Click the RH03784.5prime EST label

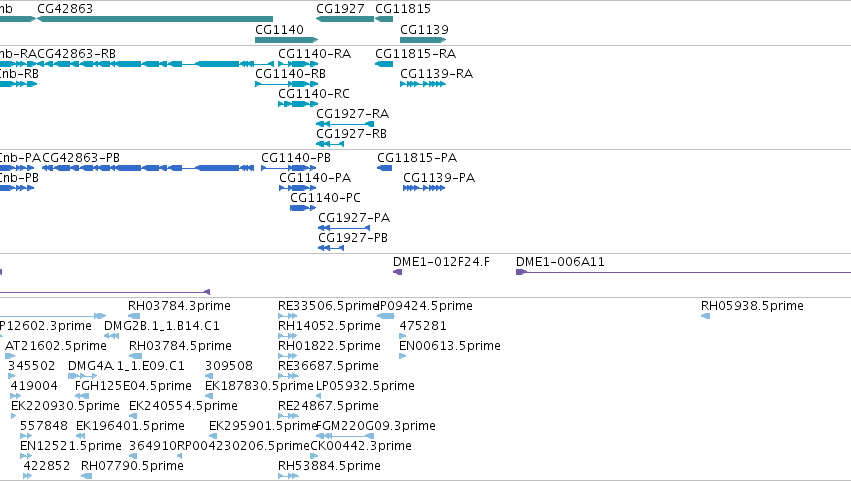tap(180, 346)
